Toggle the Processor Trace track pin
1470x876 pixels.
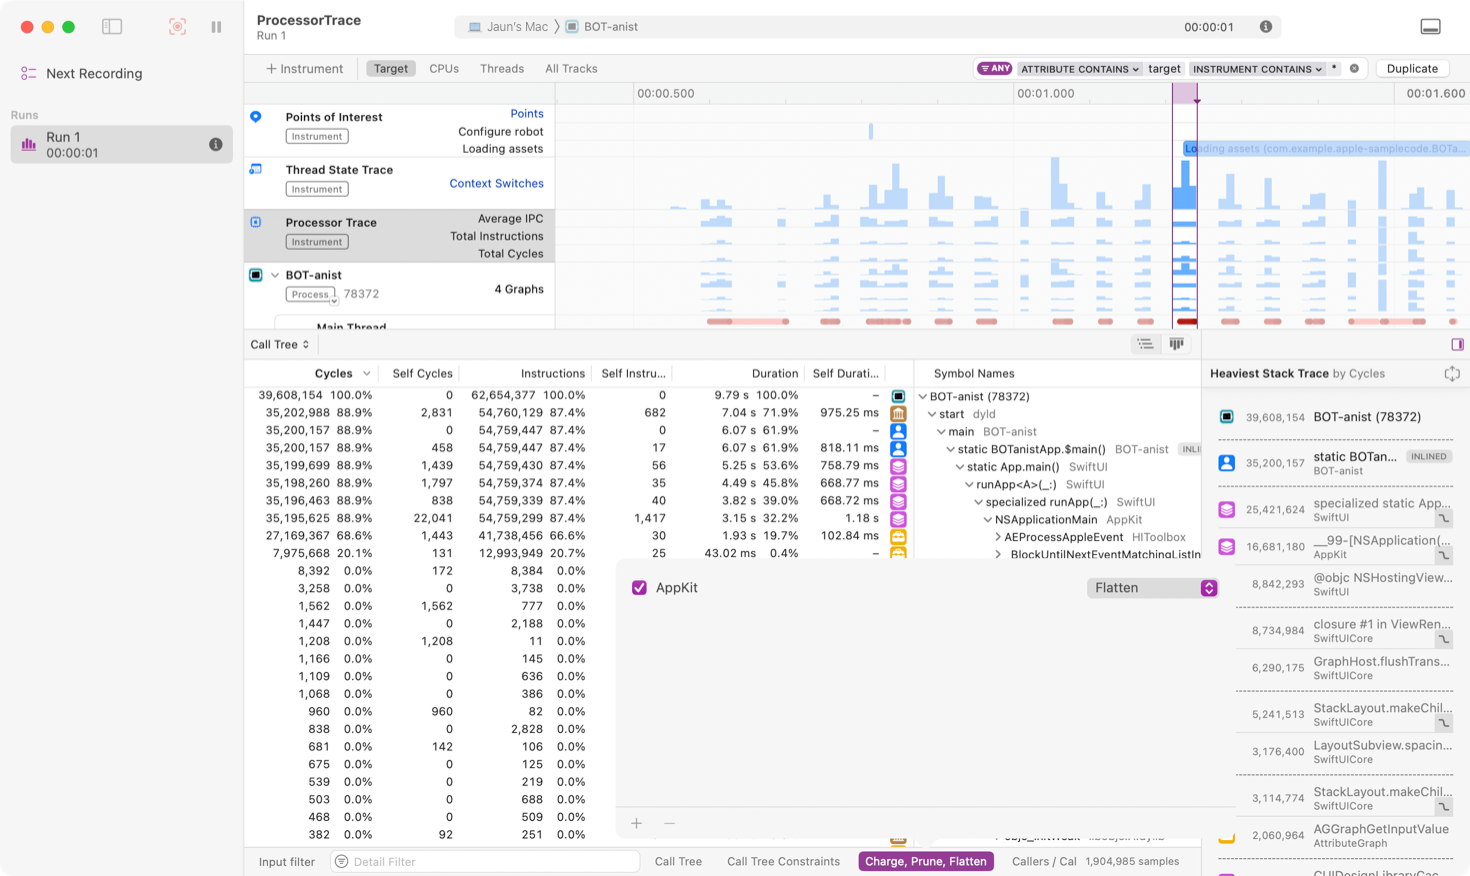[256, 222]
